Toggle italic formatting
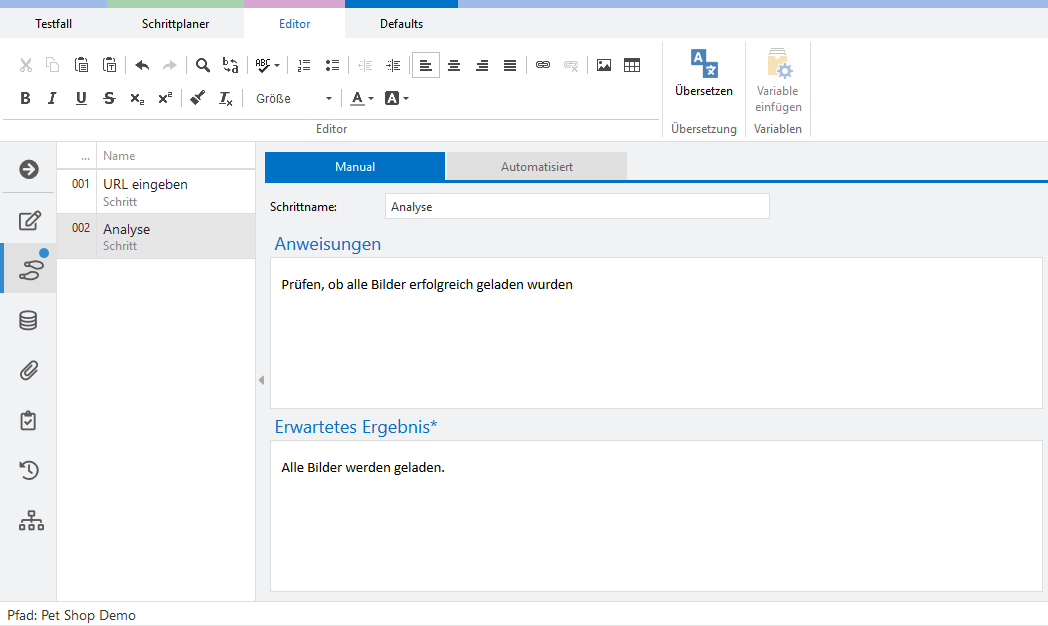This screenshot has height=626, width=1048. (53, 98)
